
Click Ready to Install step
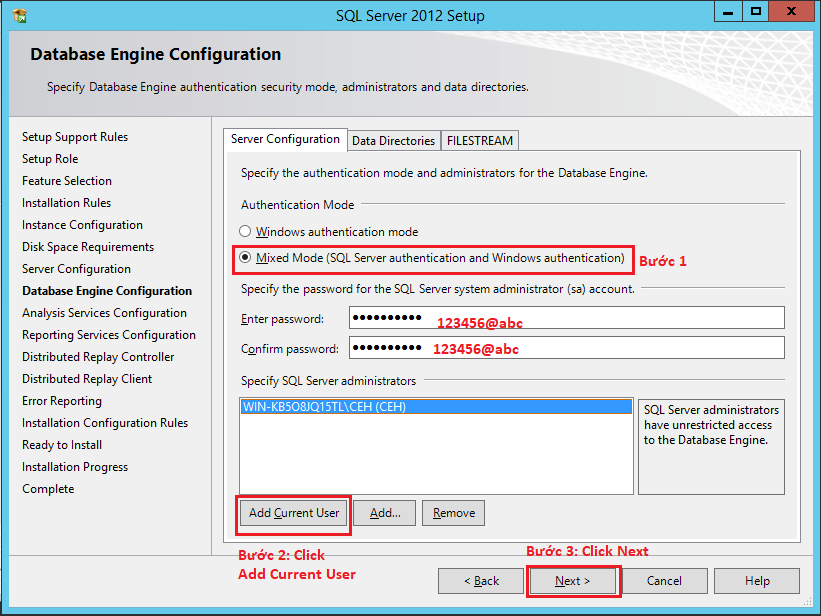pyautogui.click(x=62, y=445)
